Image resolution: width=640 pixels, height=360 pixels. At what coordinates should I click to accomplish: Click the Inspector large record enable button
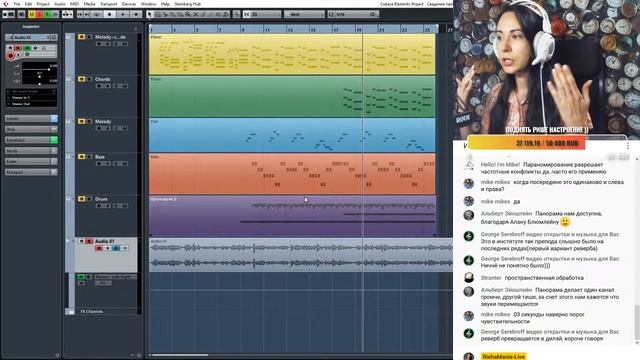click(11, 56)
